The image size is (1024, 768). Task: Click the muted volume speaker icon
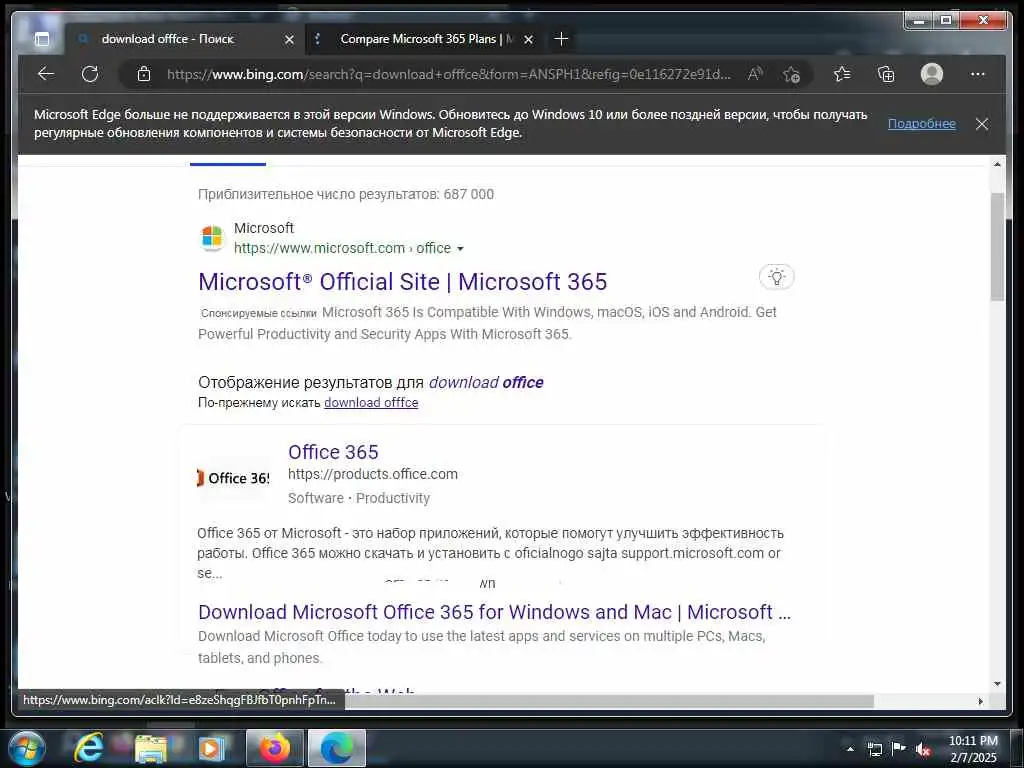(922, 749)
